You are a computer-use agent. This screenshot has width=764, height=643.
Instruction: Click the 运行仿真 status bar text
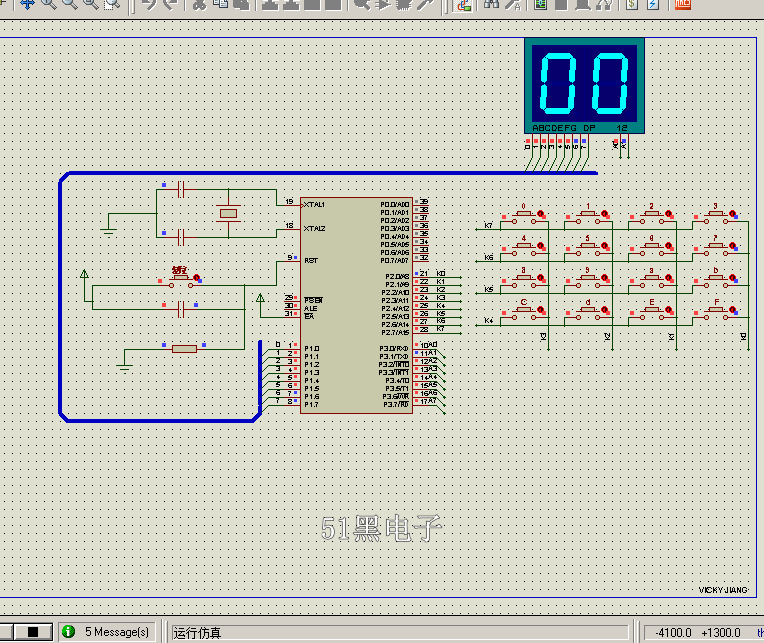(197, 633)
